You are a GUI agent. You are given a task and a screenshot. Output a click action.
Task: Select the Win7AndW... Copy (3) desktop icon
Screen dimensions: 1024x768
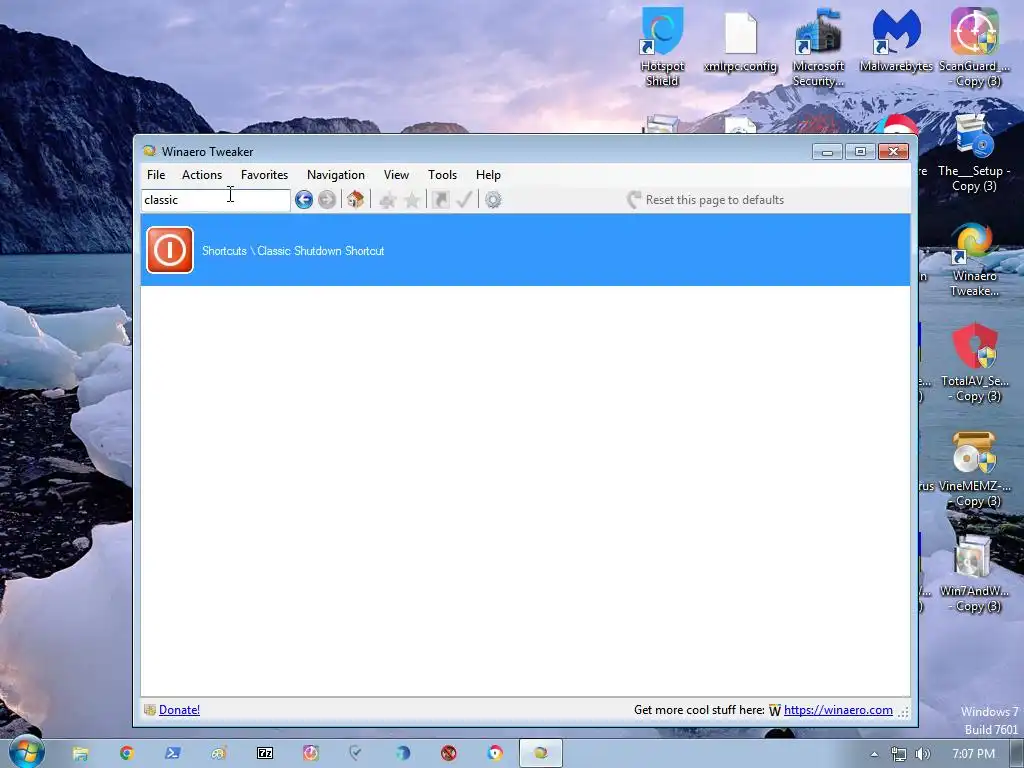coord(974,573)
